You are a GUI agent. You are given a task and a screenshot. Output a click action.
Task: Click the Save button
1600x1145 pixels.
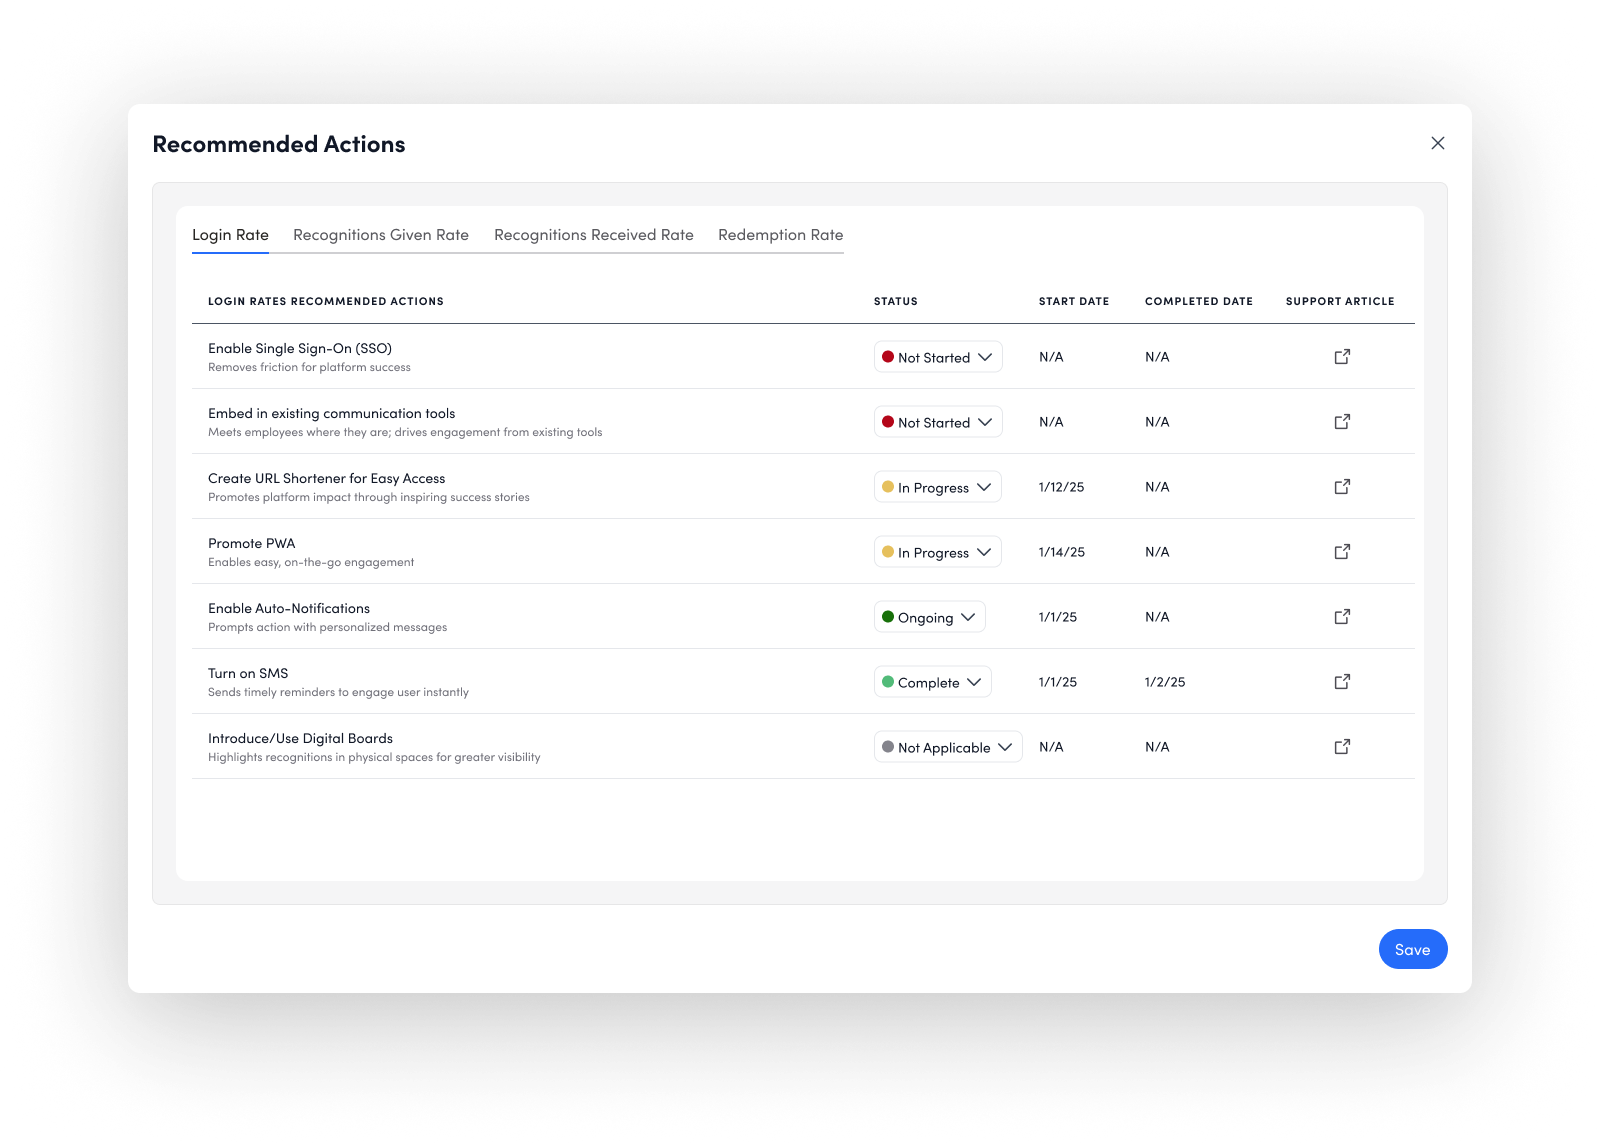coord(1412,949)
